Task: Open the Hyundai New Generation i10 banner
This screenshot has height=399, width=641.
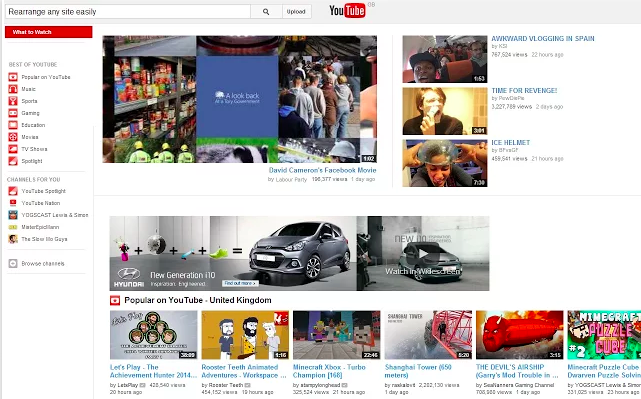Action: click(233, 253)
